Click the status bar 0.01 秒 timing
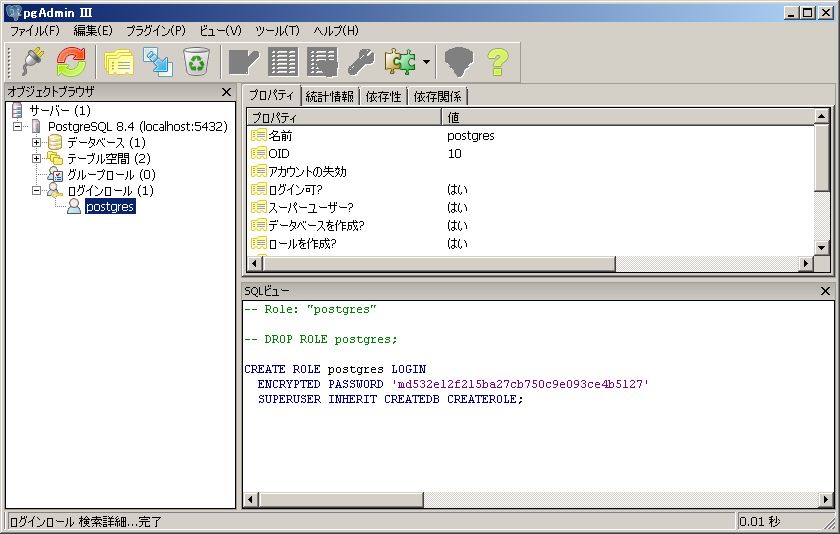 pos(760,521)
